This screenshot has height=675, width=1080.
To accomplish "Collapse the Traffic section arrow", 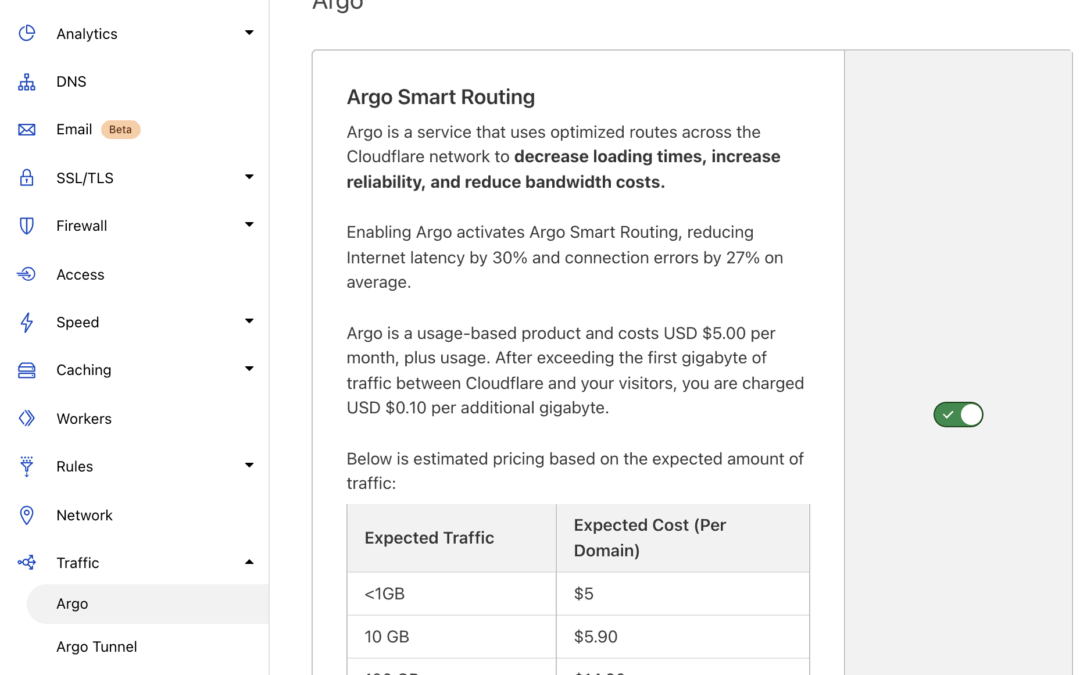I will coord(249,562).
